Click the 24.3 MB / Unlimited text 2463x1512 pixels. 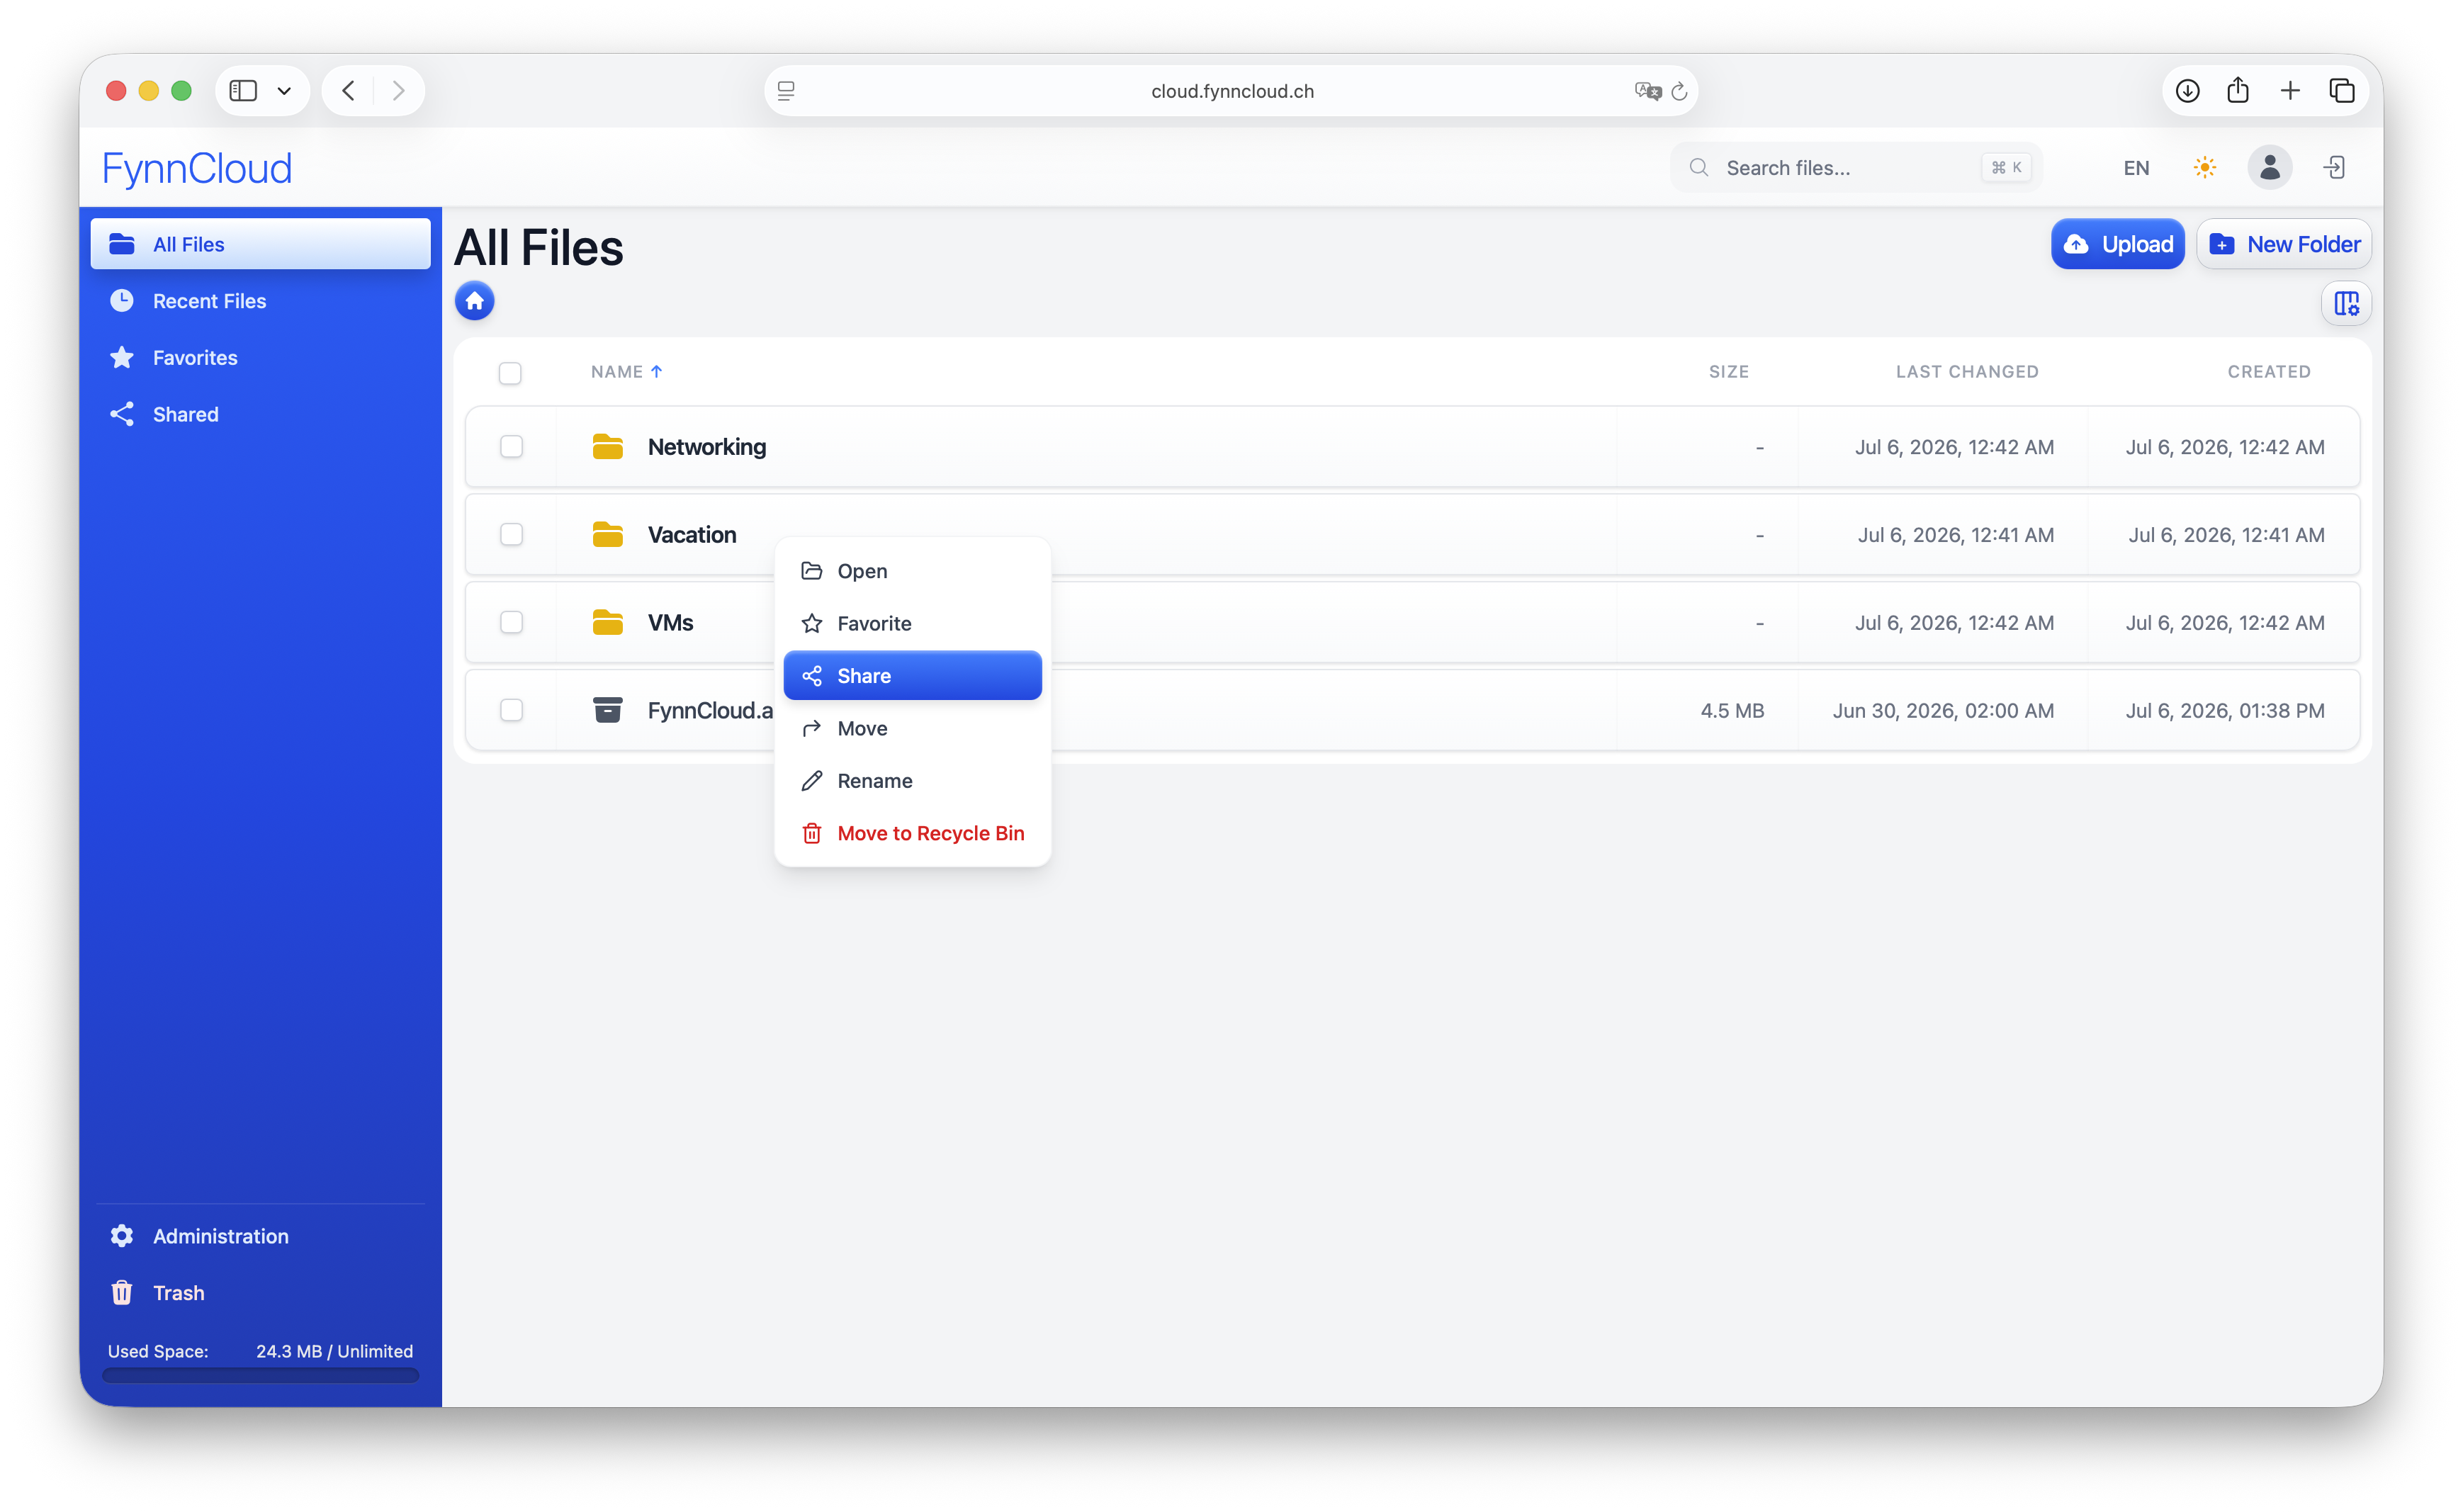point(334,1351)
